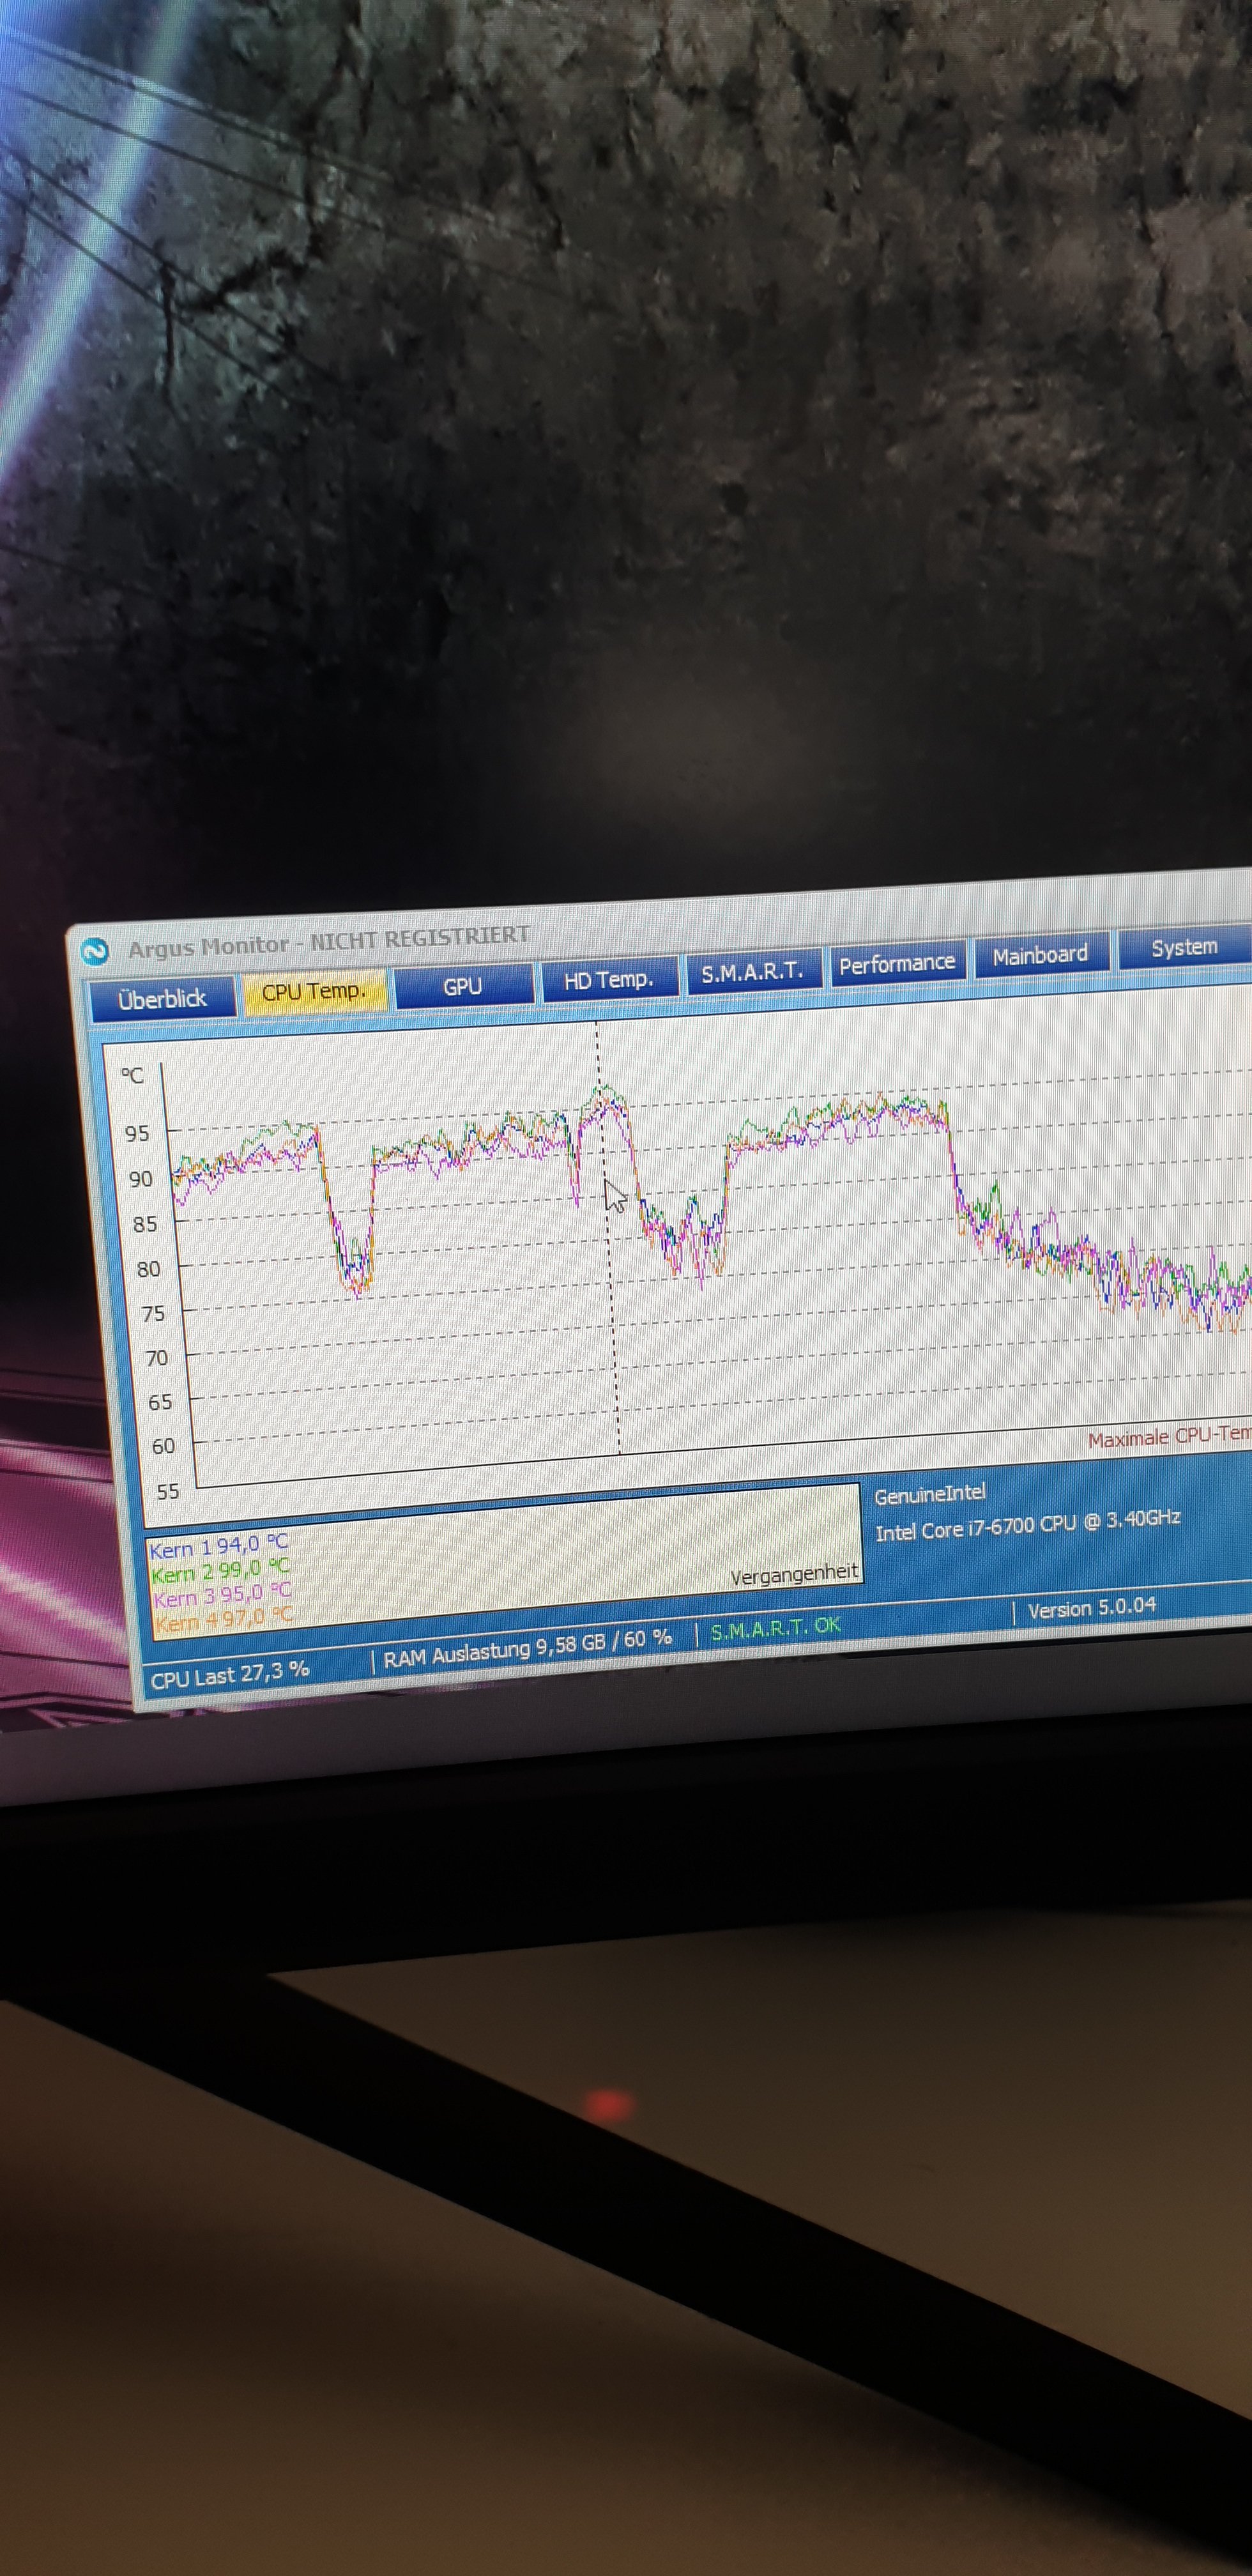Image resolution: width=1252 pixels, height=2576 pixels.
Task: Click the Vergangenheit label in the legend panel
Action: tap(794, 1576)
